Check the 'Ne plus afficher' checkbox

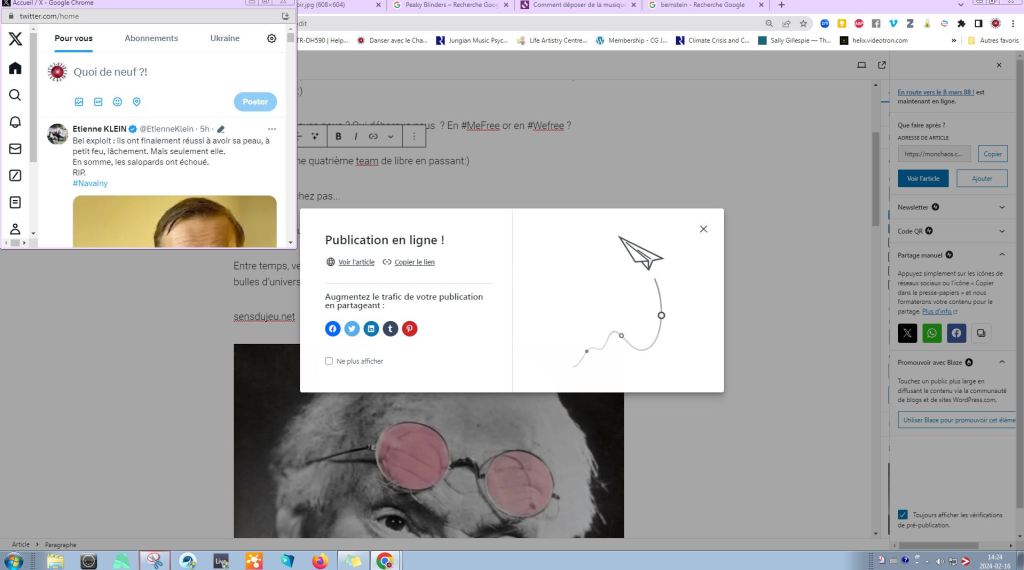(x=329, y=361)
